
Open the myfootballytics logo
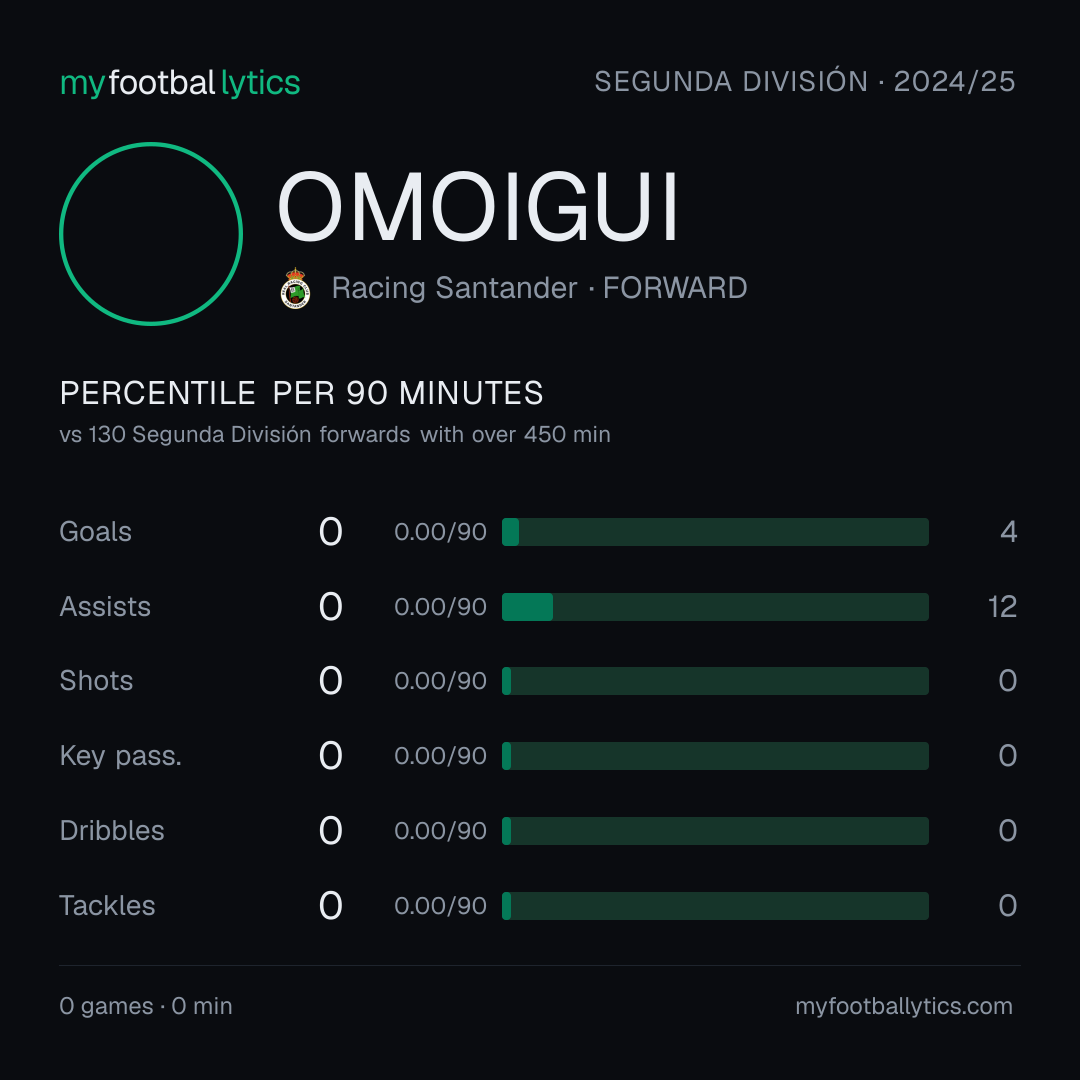[x=180, y=83]
